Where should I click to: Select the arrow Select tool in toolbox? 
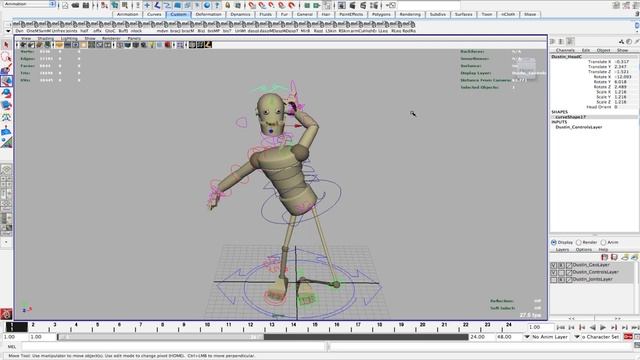6,44
